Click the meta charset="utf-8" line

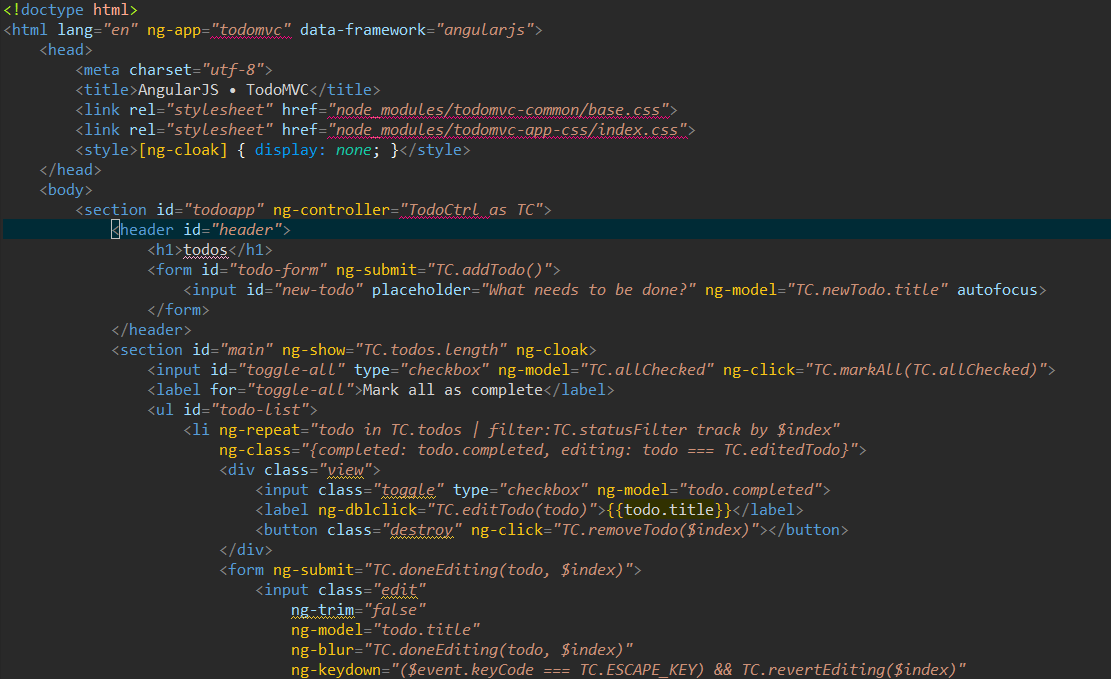click(x=174, y=69)
